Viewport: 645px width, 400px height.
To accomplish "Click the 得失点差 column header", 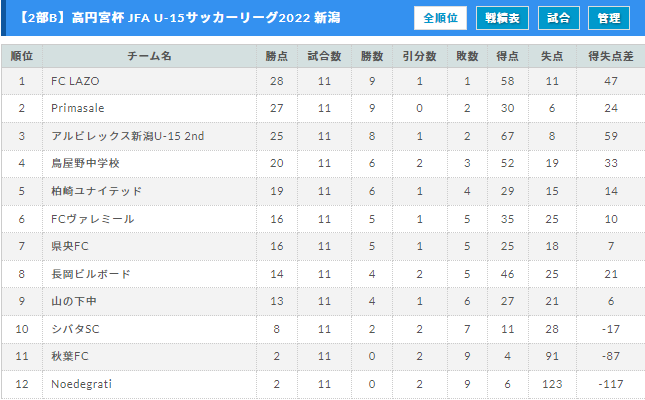I will coord(611,56).
